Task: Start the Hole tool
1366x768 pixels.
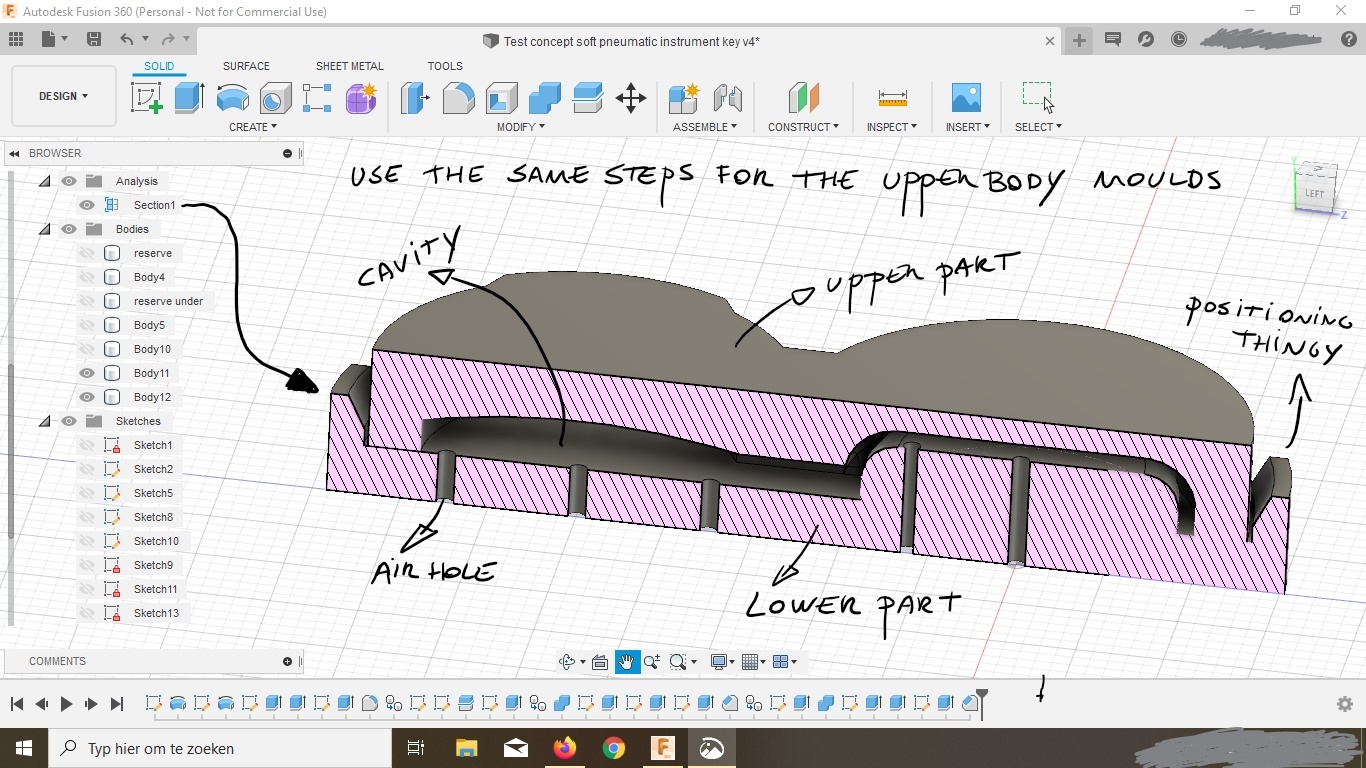Action: [275, 98]
